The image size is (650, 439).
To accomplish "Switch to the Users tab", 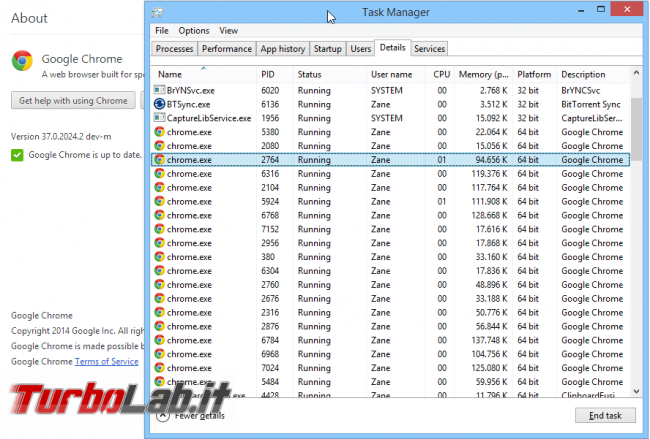I will click(x=360, y=49).
